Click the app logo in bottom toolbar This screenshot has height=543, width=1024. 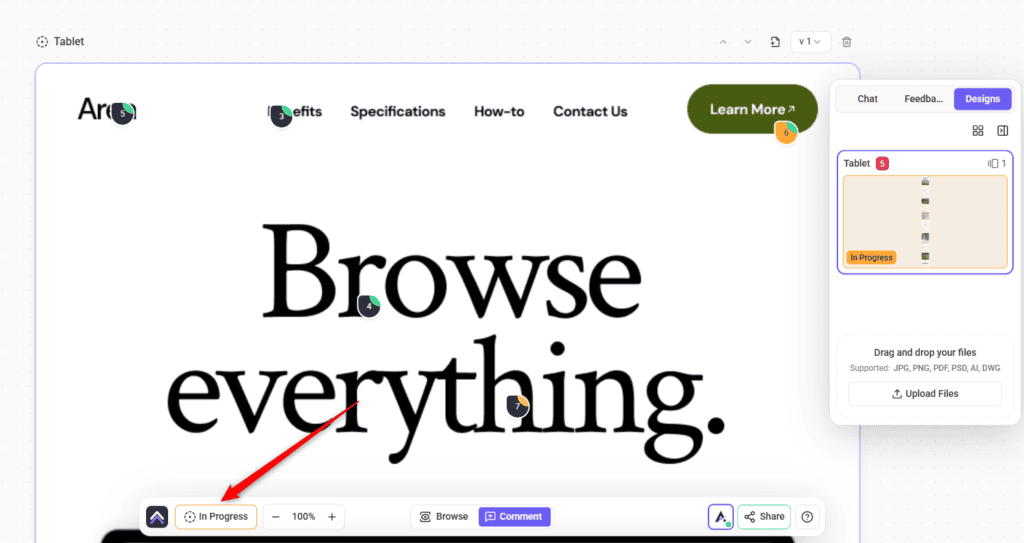[157, 517]
